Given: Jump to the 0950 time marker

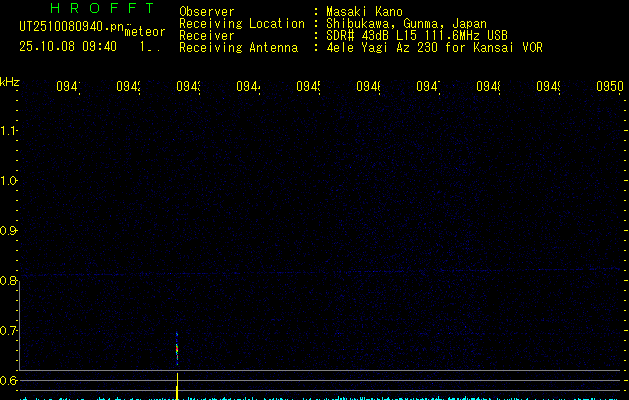Looking at the screenshot, I should (608, 87).
